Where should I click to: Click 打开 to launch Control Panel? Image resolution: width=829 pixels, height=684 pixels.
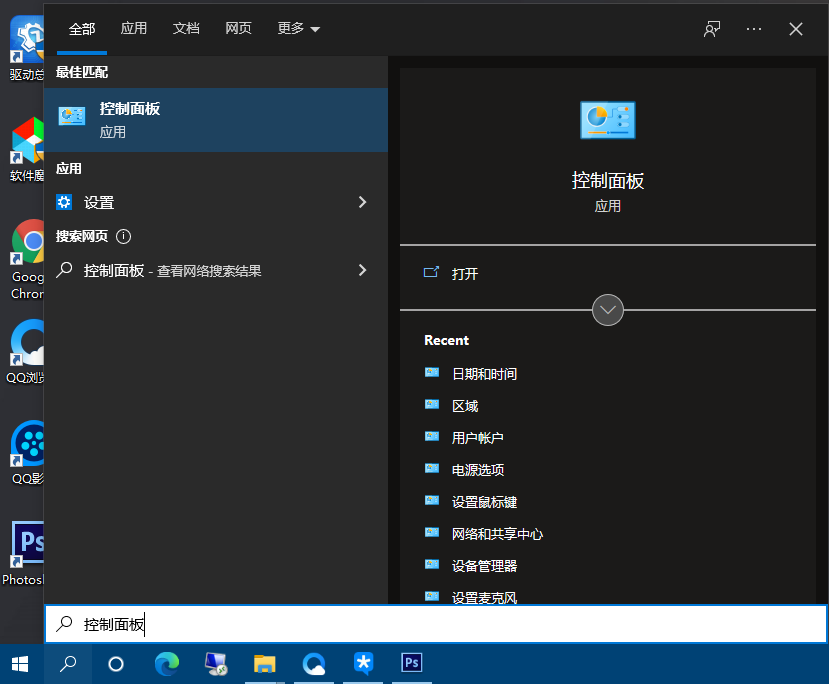pos(465,273)
